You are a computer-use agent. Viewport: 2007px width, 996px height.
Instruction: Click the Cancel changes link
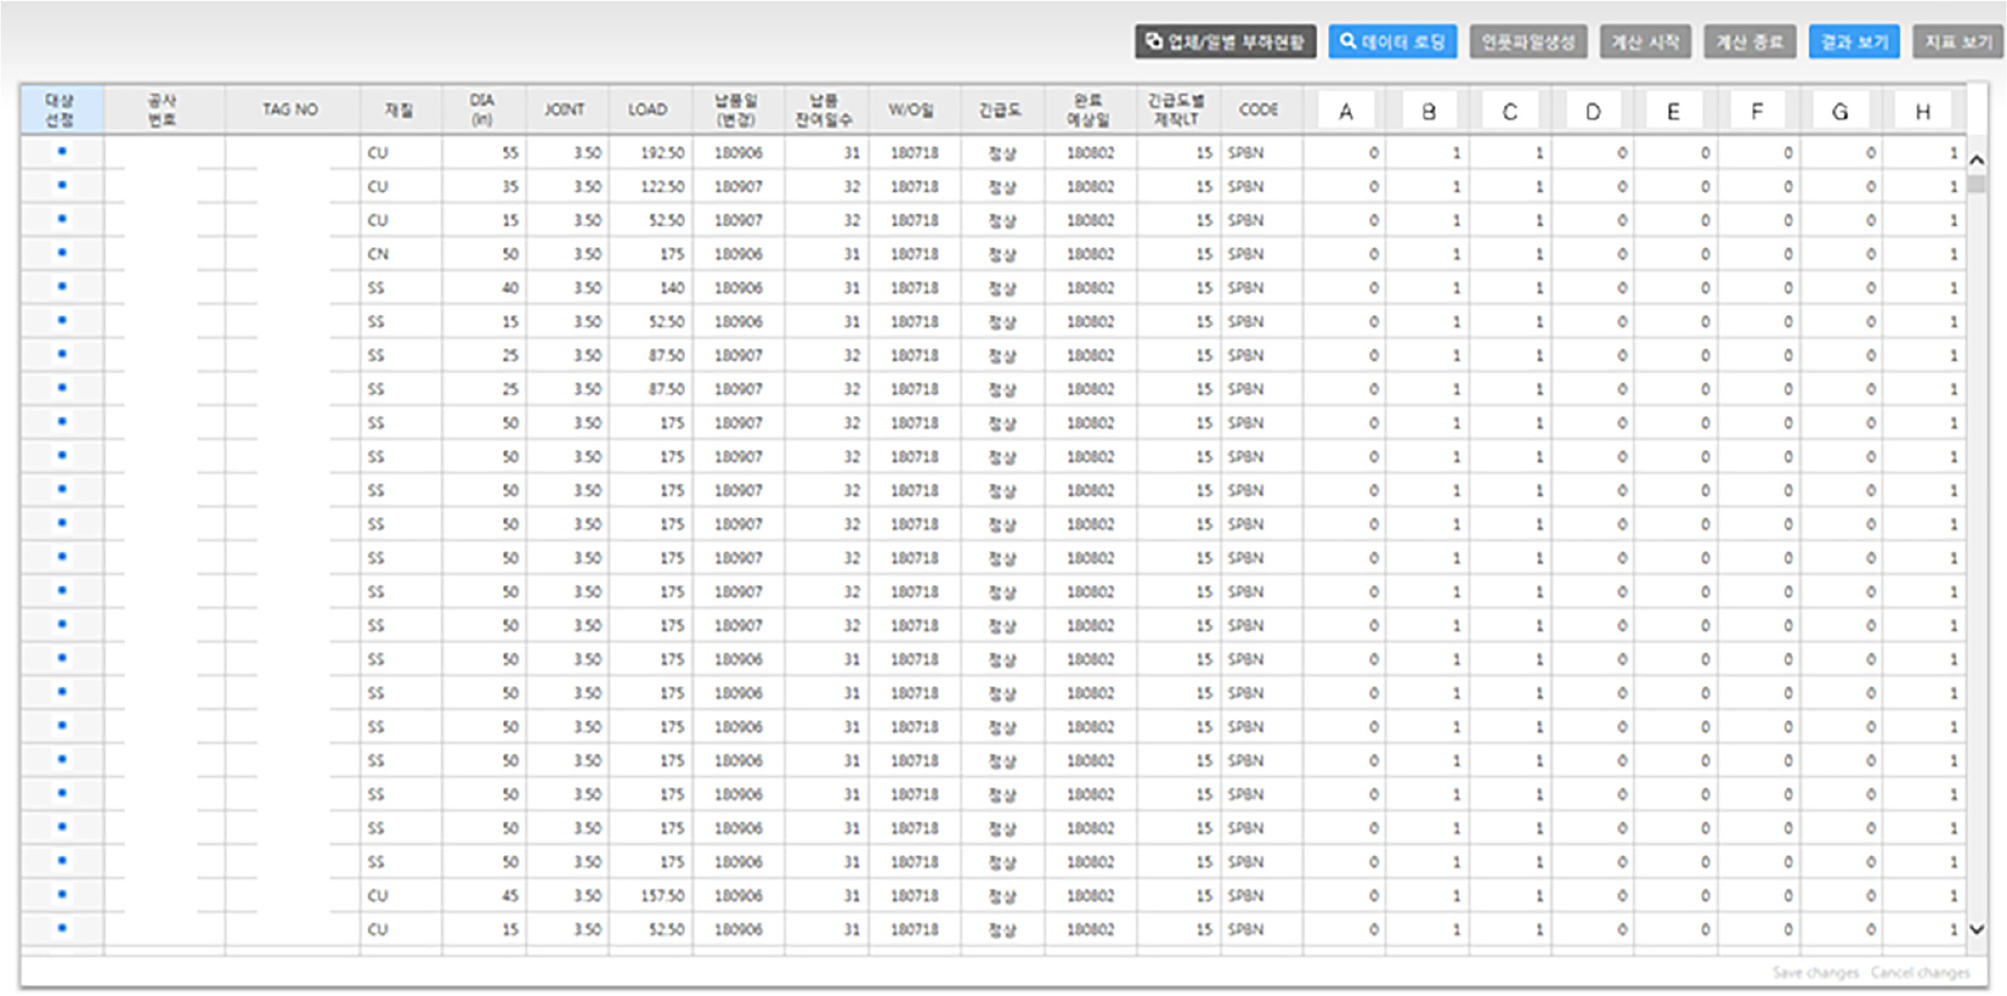(x=1921, y=972)
